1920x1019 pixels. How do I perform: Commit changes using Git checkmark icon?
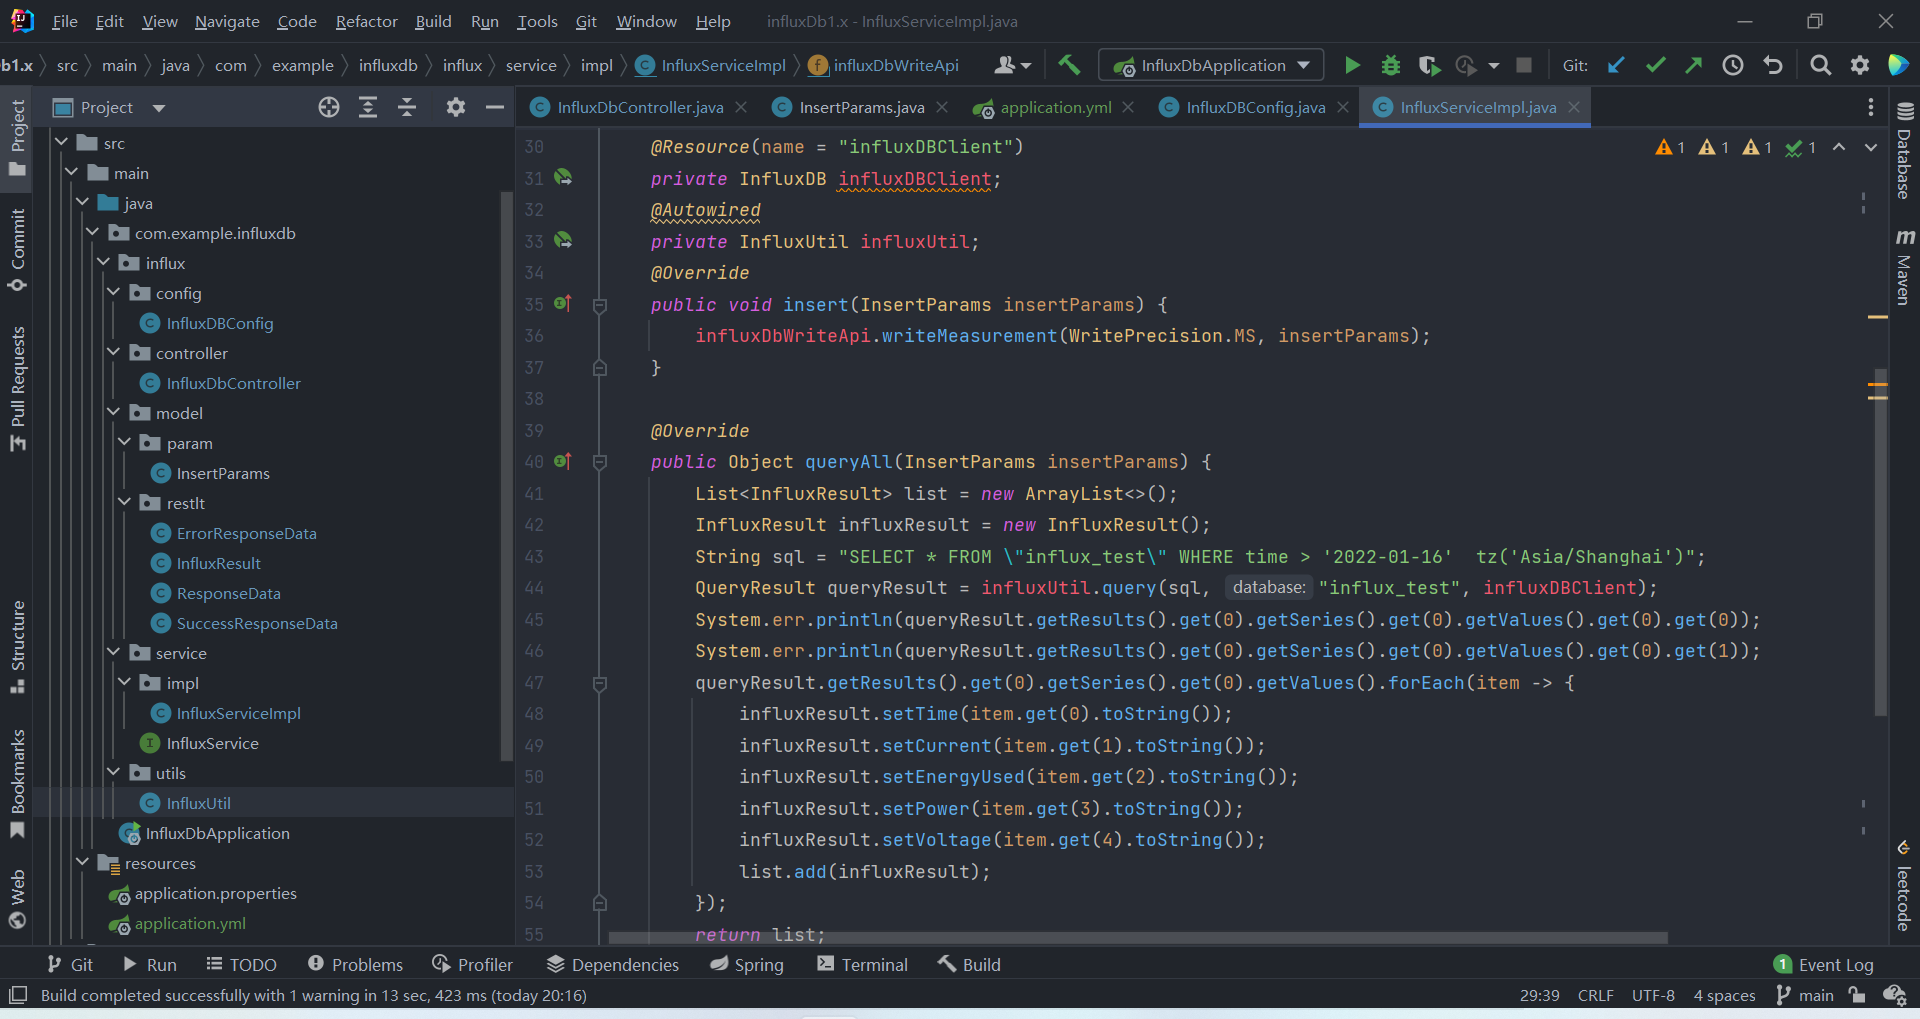click(x=1655, y=66)
